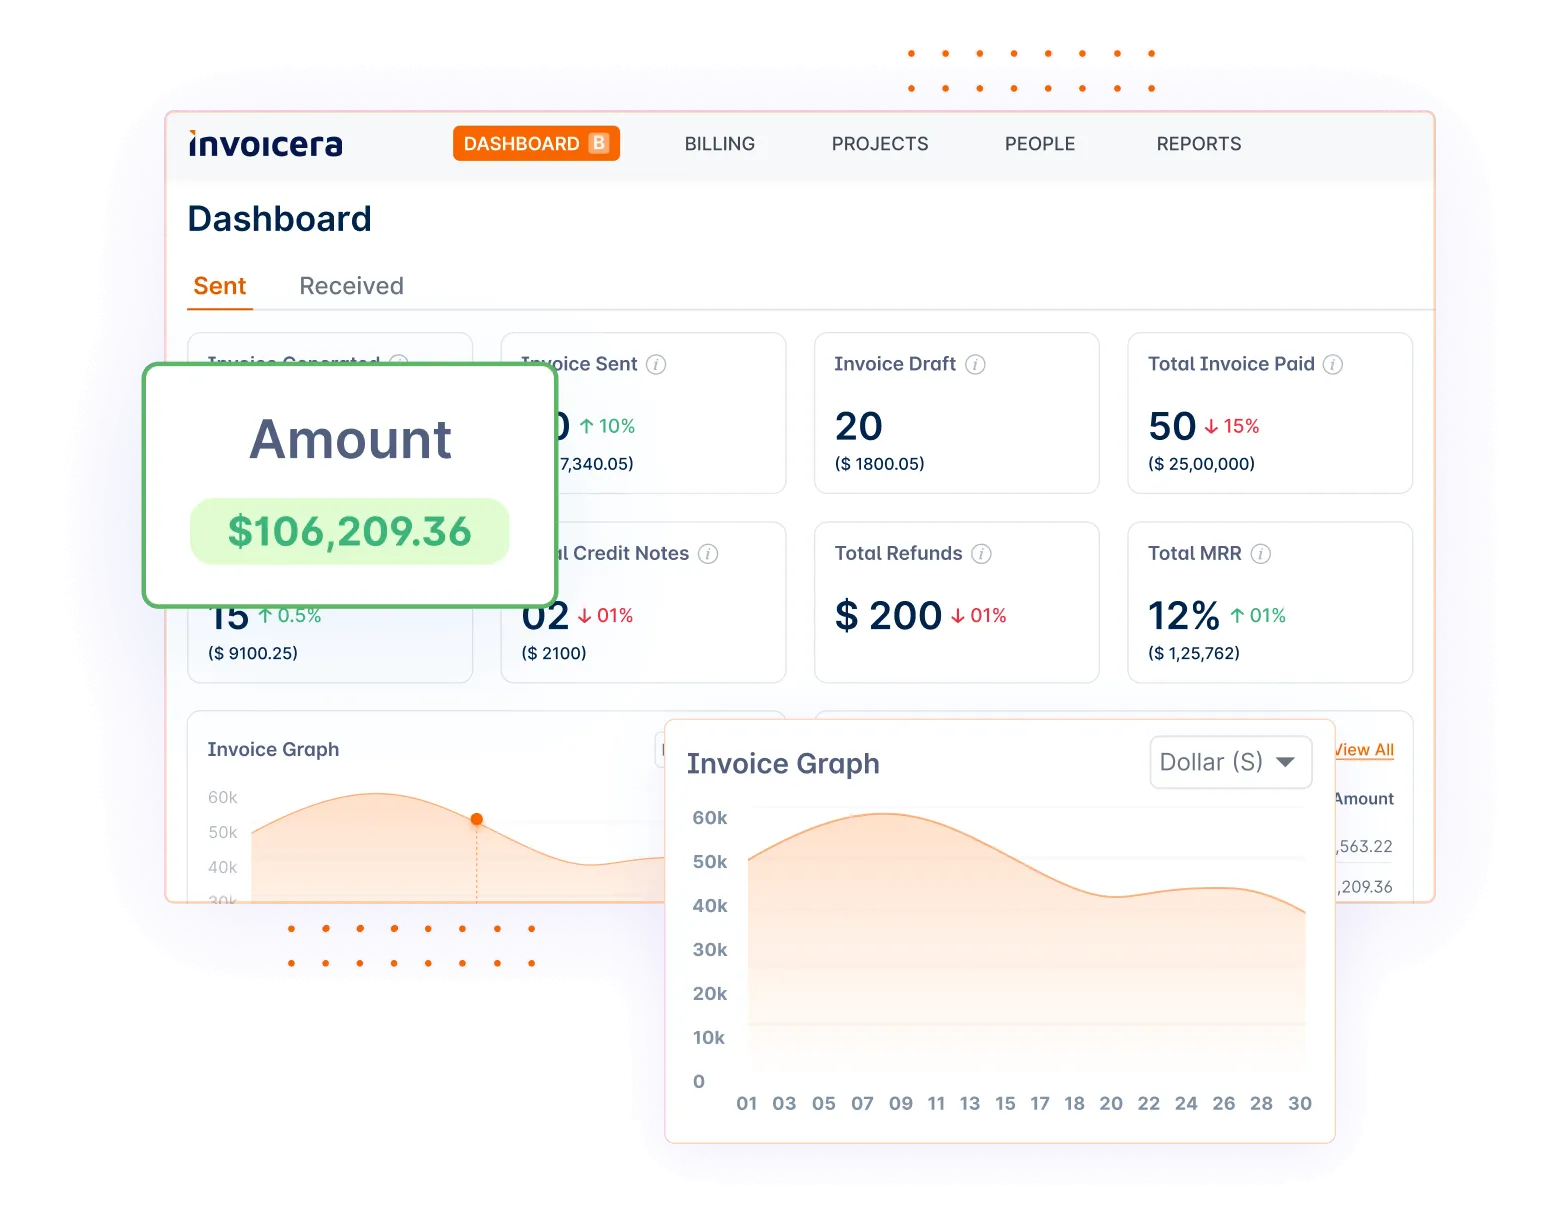Click the Invoice Draft info icon
The height and width of the screenshot is (1219, 1563).
click(x=976, y=364)
